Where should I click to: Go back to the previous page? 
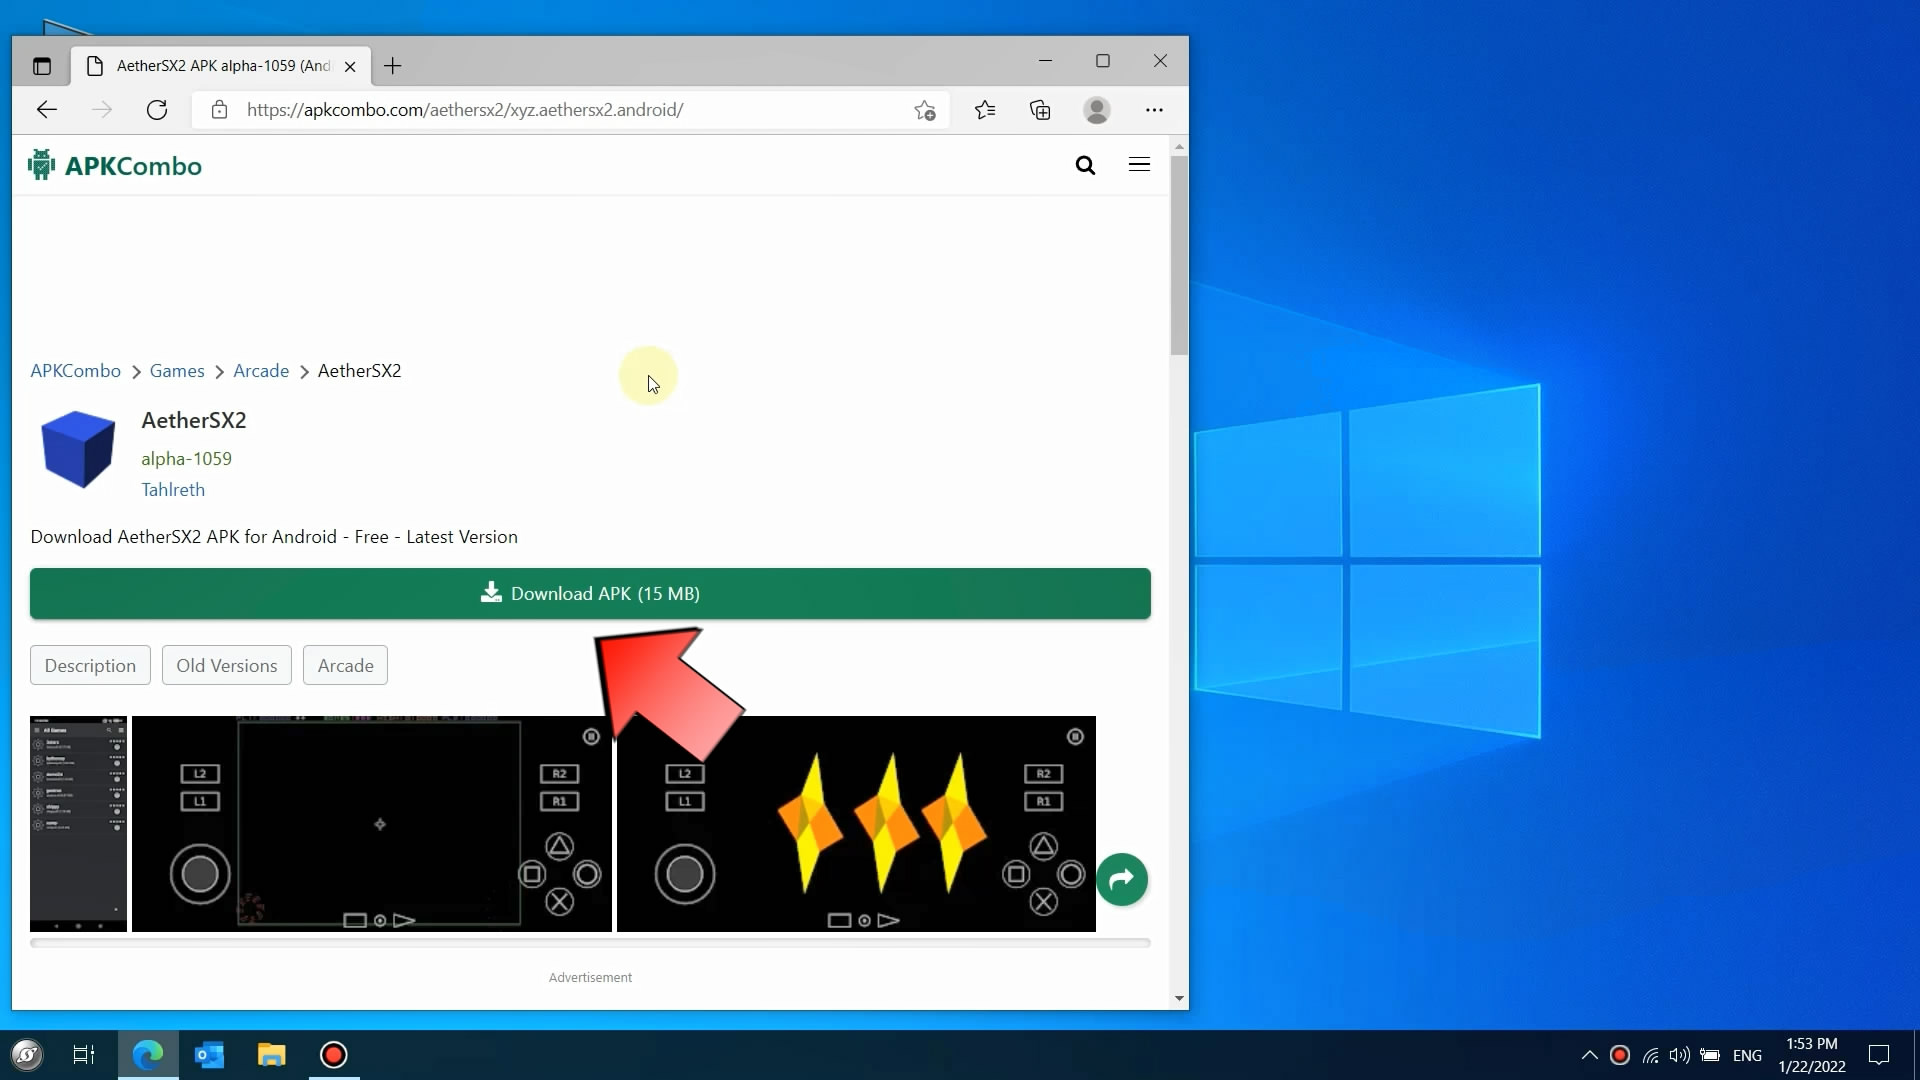point(47,110)
